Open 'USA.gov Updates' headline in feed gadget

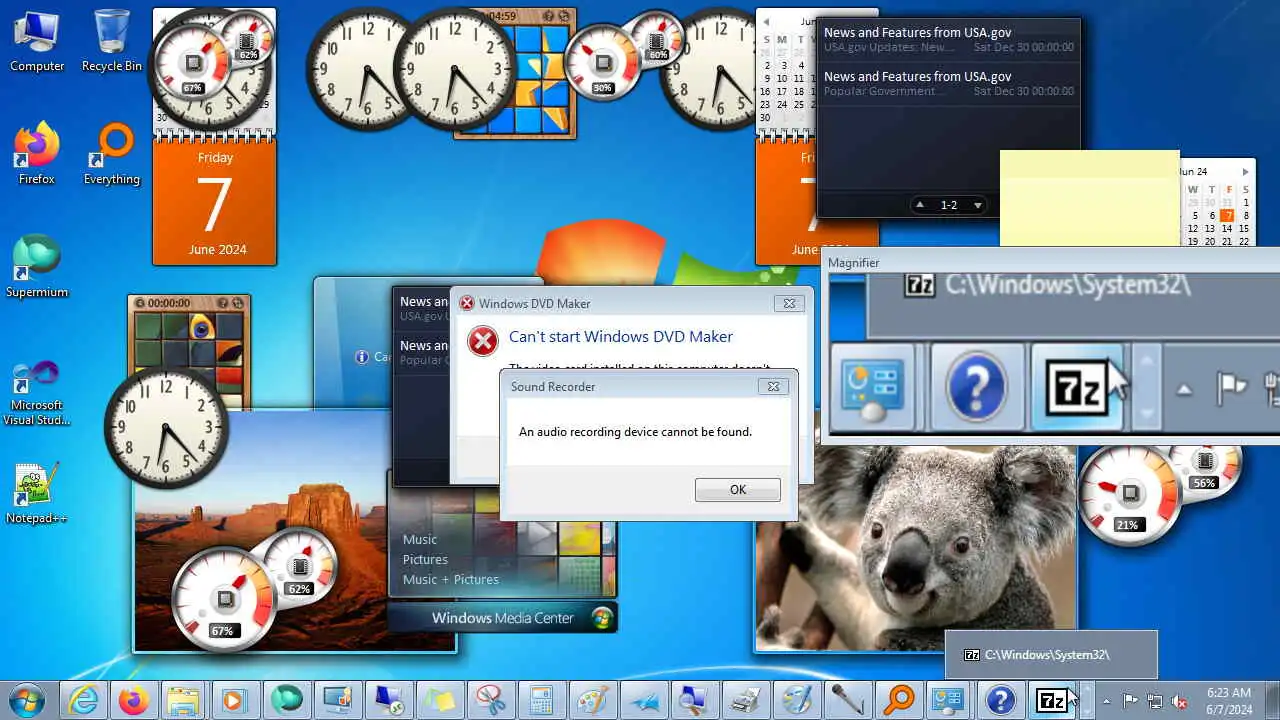[948, 40]
